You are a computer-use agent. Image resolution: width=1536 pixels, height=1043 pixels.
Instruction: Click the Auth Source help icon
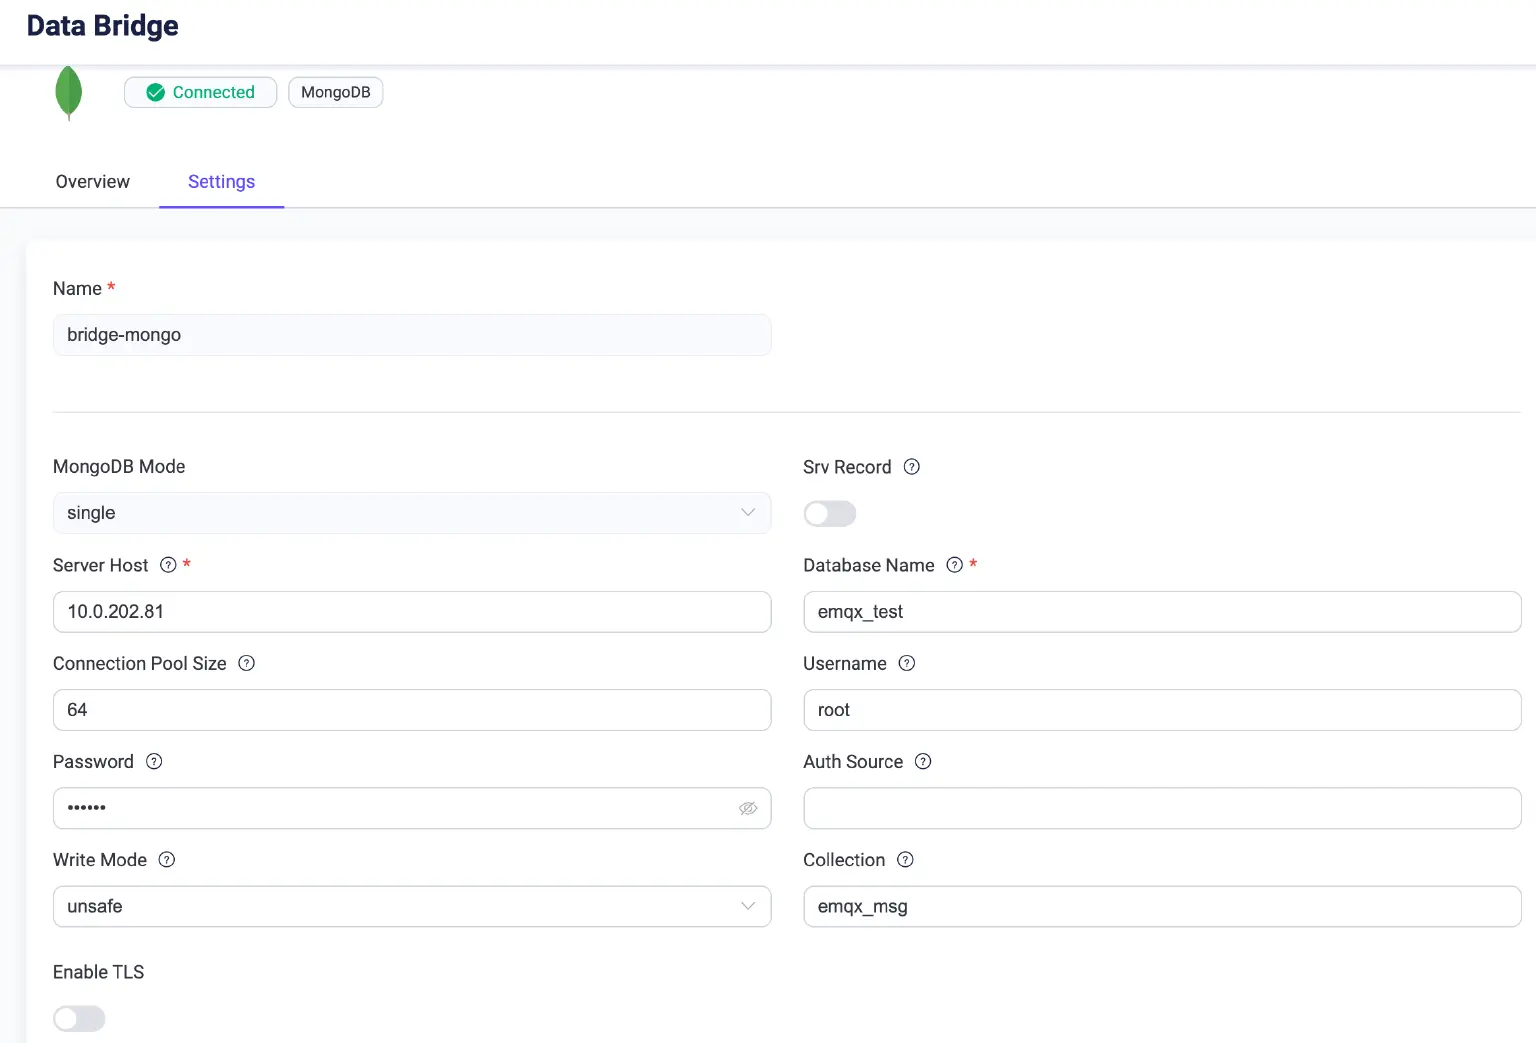coord(923,761)
